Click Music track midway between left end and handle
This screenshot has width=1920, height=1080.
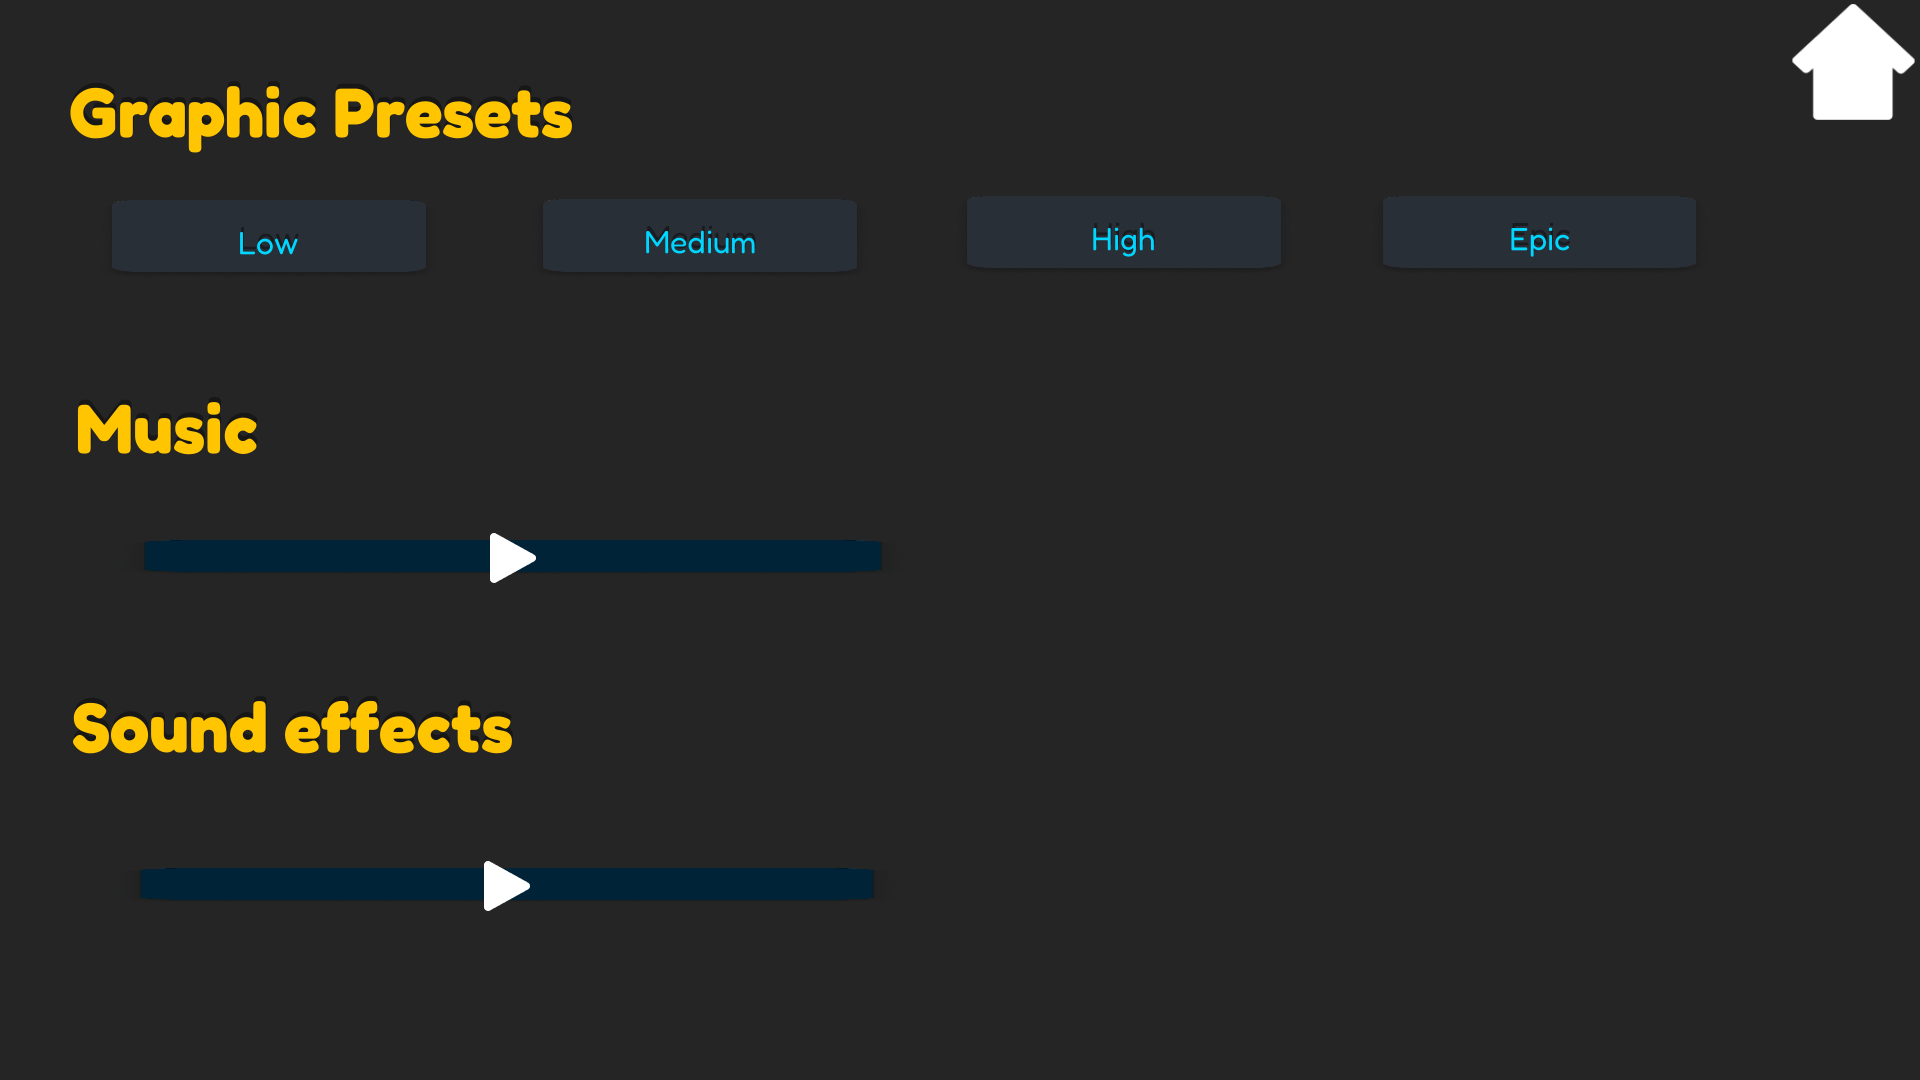318,556
